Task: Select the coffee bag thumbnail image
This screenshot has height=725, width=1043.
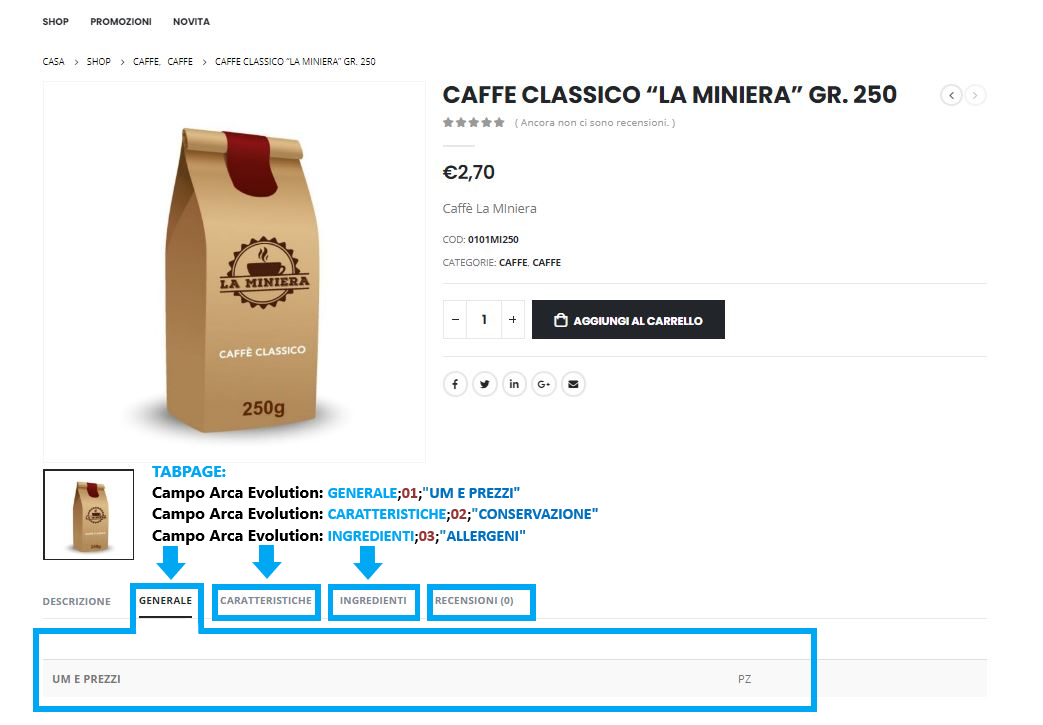Action: click(x=88, y=514)
